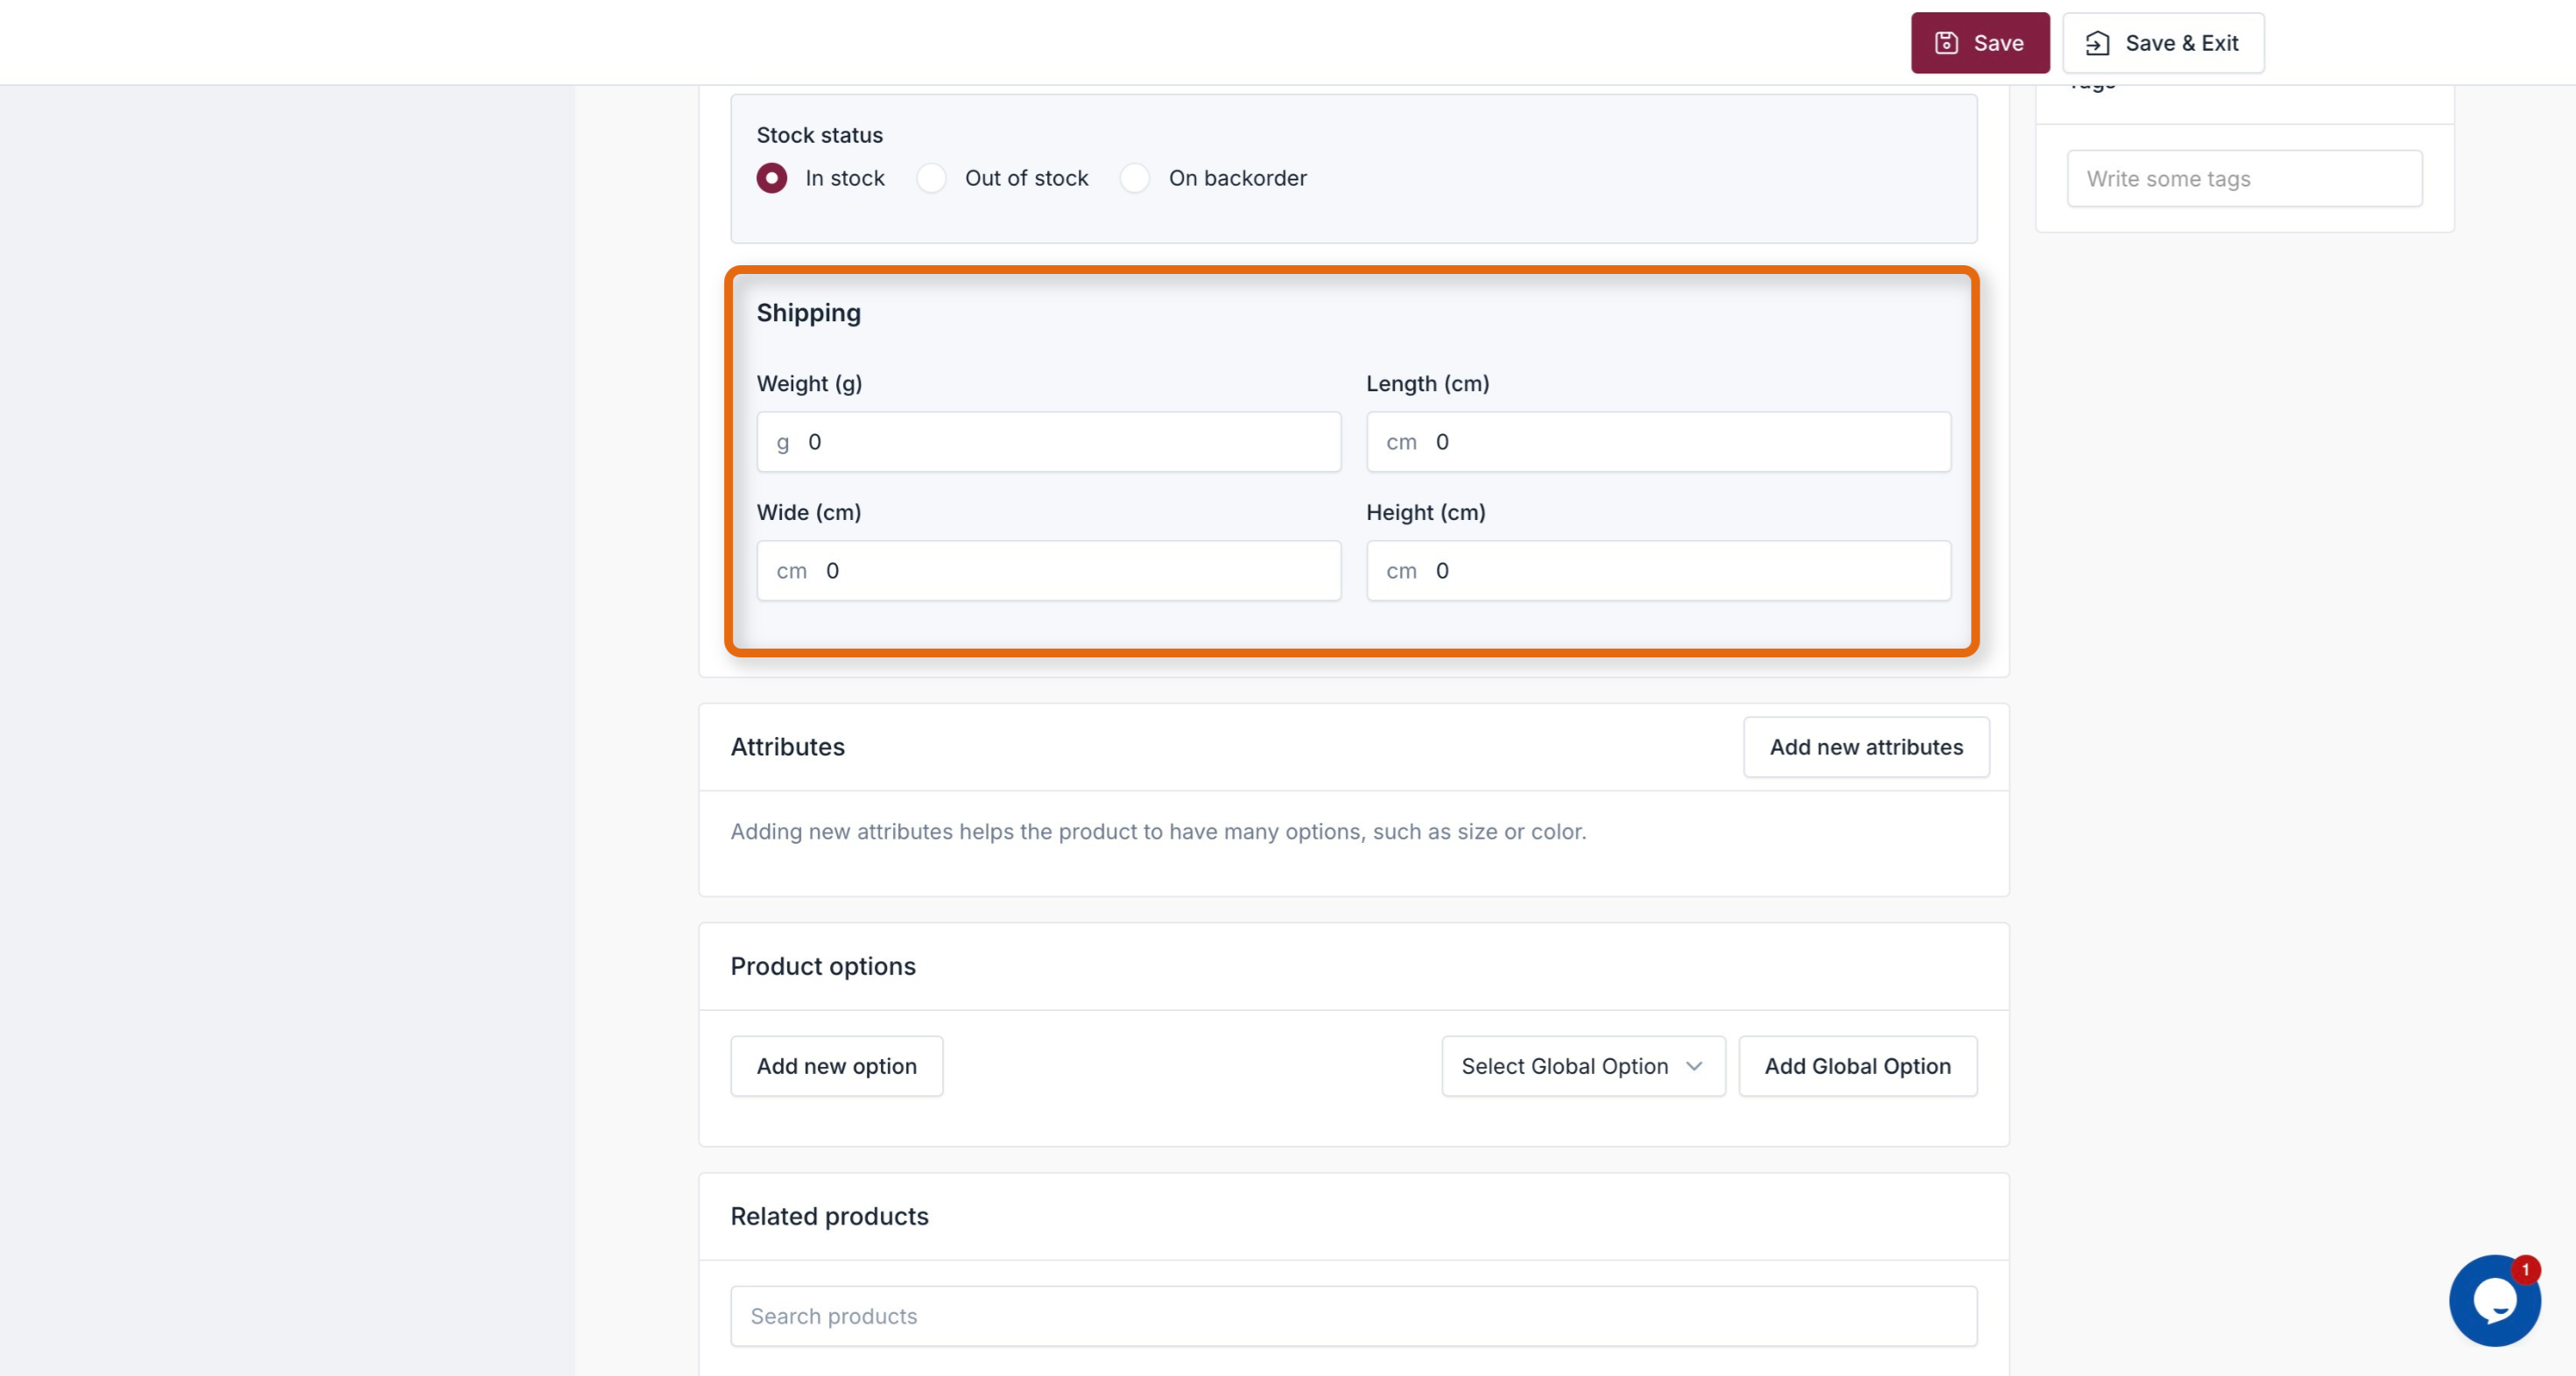Select the Out of stock option
Viewport: 2576px width, 1376px height.
click(x=931, y=178)
